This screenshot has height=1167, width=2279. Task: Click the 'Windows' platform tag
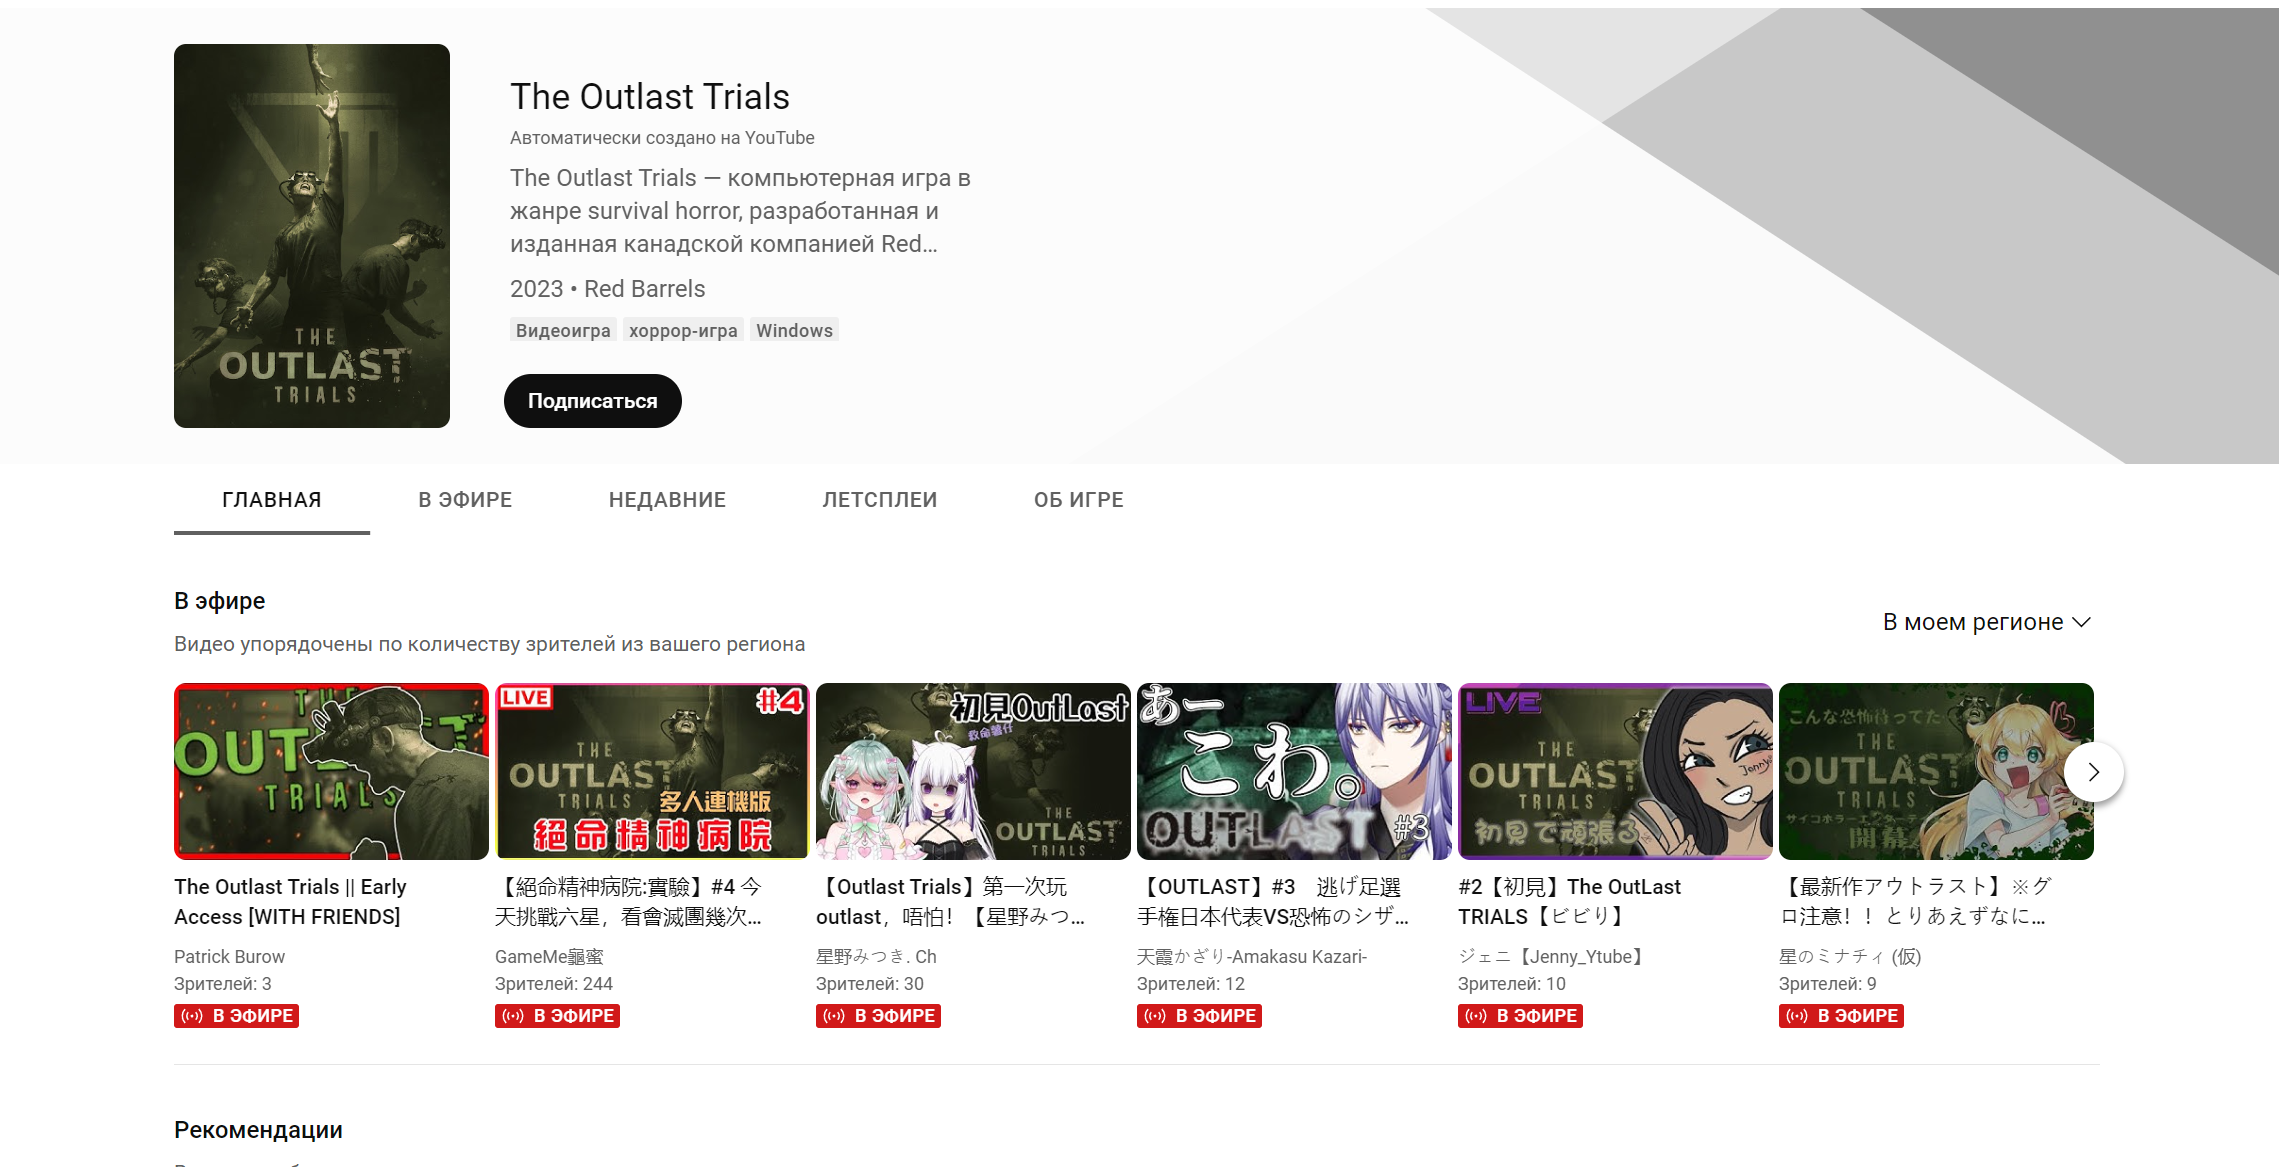(x=794, y=330)
